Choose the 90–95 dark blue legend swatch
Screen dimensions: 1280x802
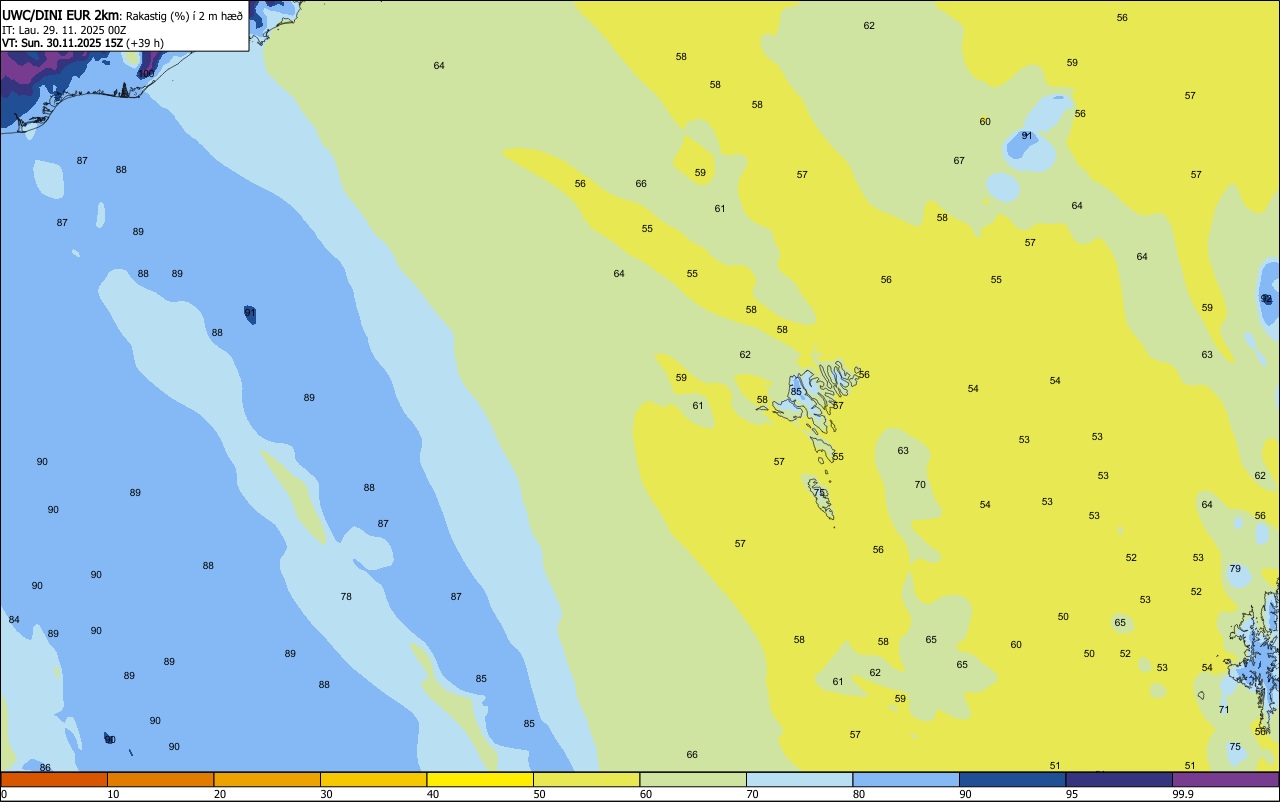(1012, 779)
